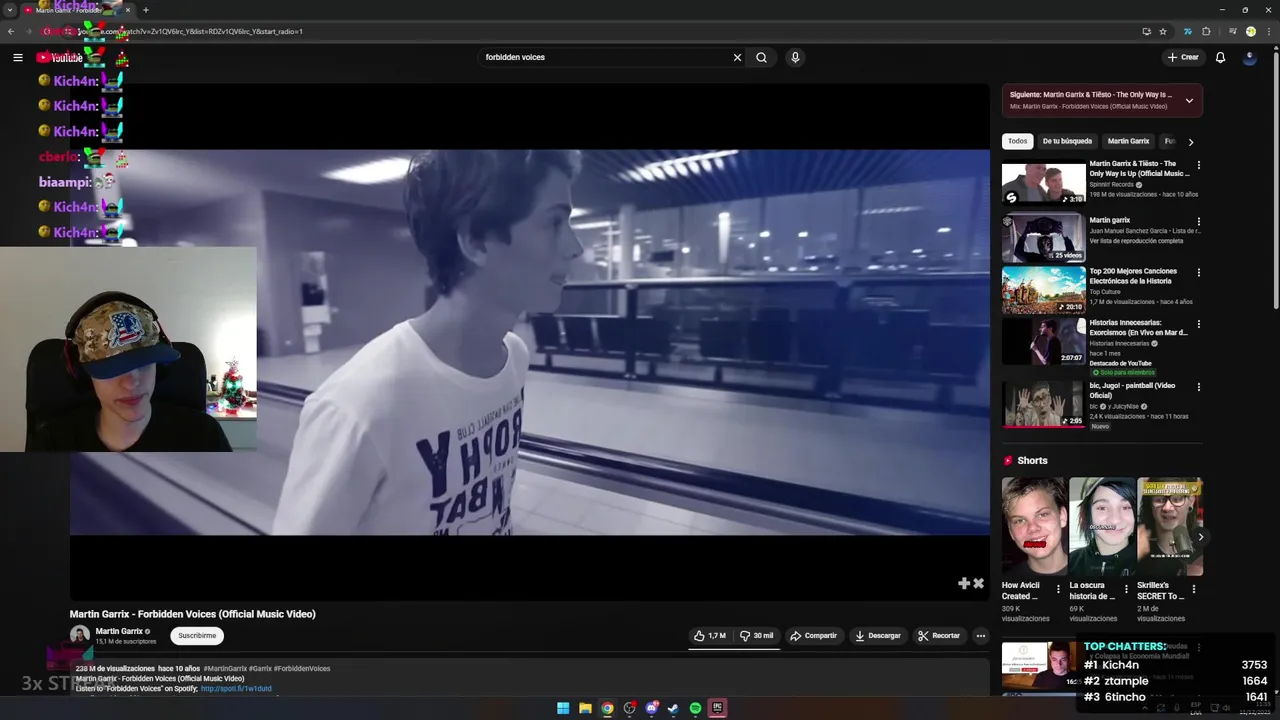This screenshot has width=1280, height=720.
Task: Select the 'Martin Garrix' filter chip
Action: point(1128,141)
